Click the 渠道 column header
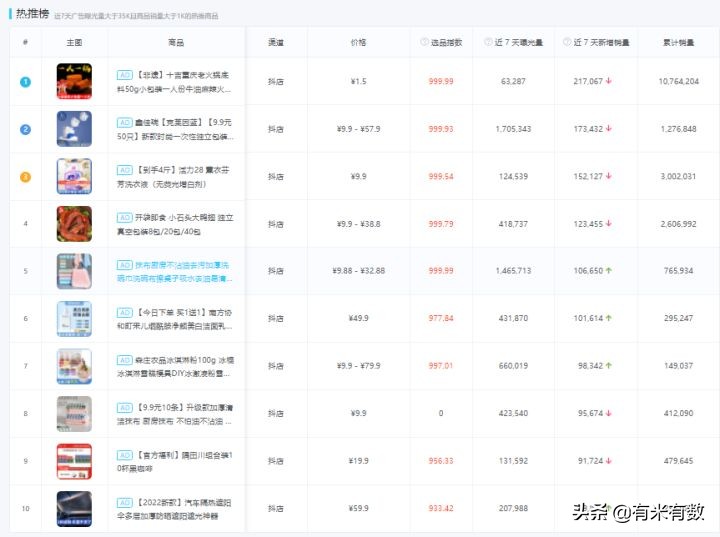 [276, 42]
